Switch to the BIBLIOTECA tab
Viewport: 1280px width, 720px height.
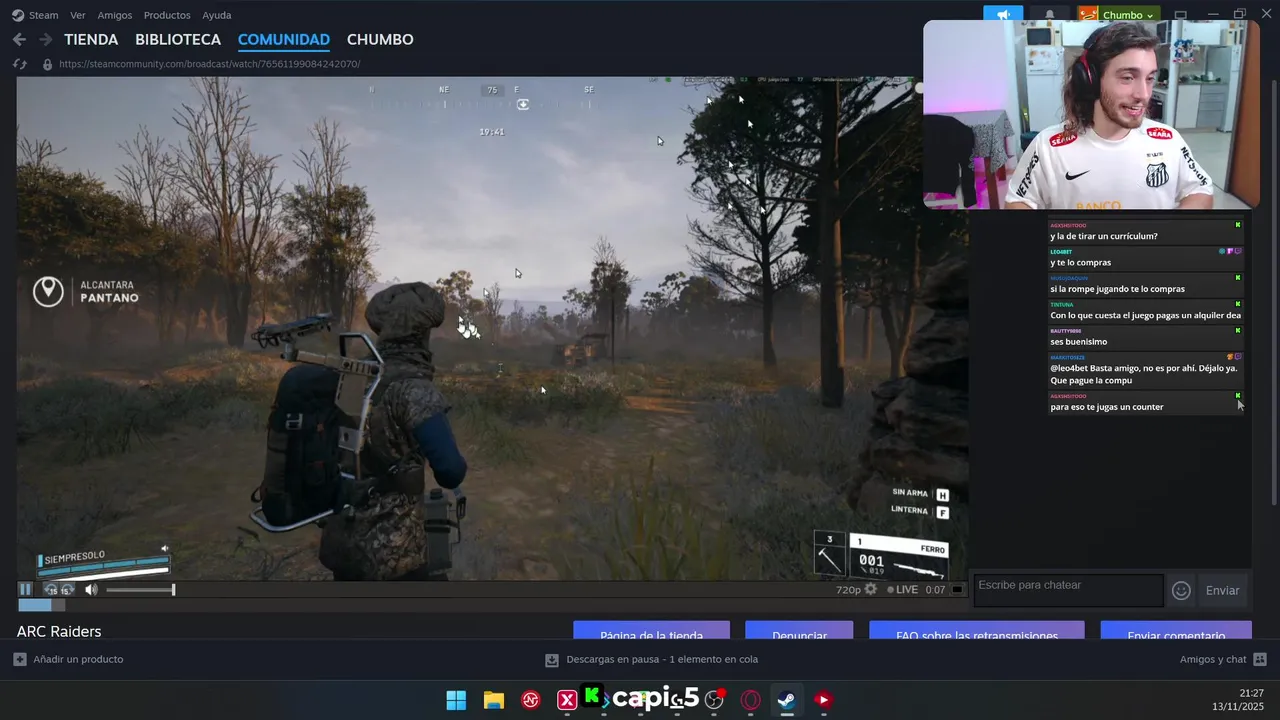(x=178, y=40)
